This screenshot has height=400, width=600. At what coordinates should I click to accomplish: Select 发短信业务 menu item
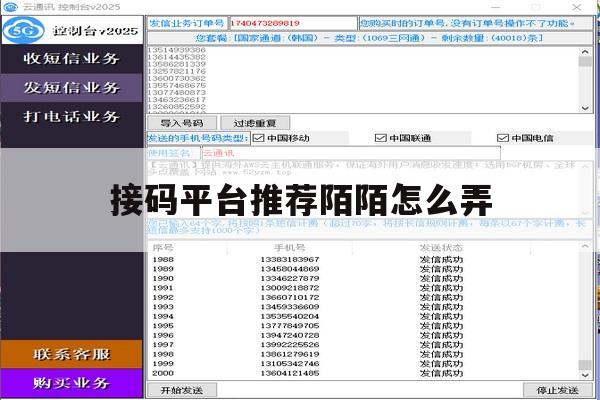72,88
